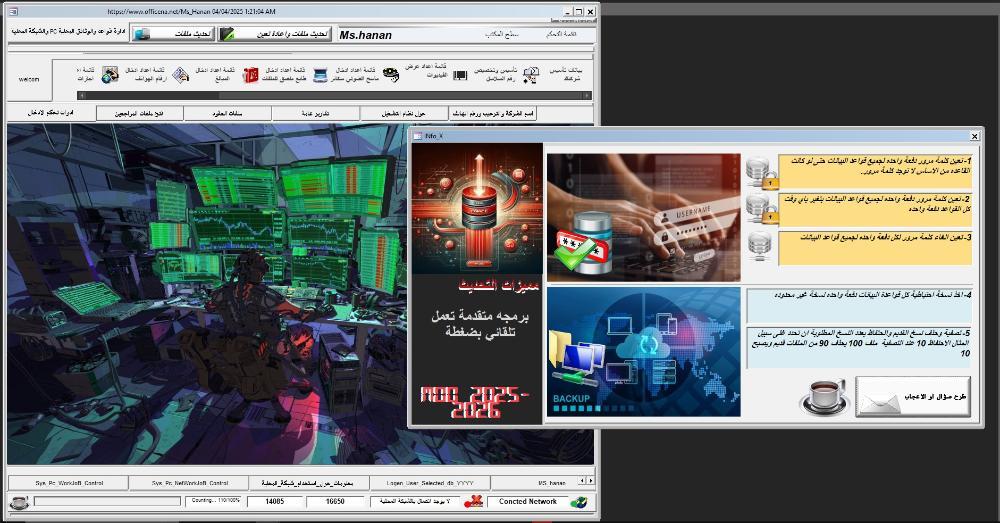The image size is (1000, 523).
Task: Select the Logen_User_Selected_db_YYYY tab
Action: 430,483
